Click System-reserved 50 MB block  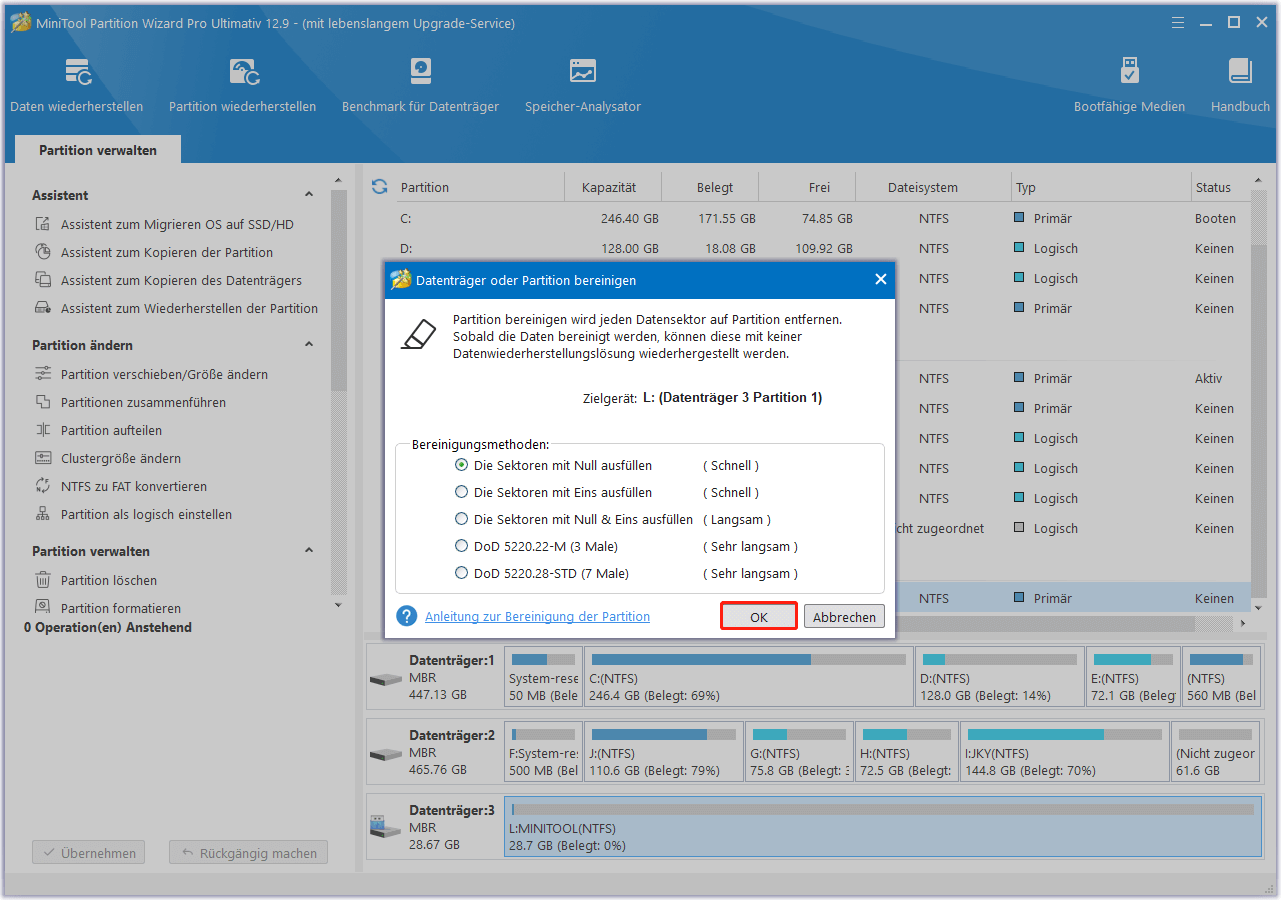click(543, 678)
